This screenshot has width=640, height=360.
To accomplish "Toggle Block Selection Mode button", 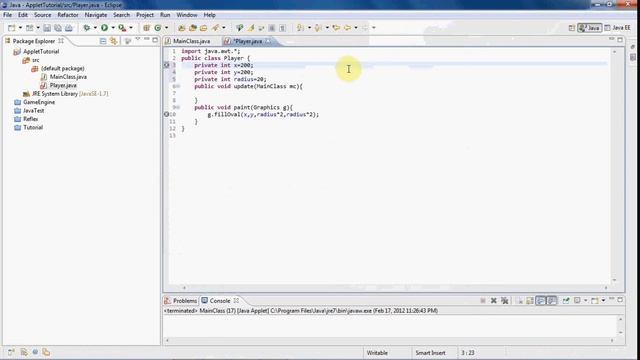I will point(271,28).
